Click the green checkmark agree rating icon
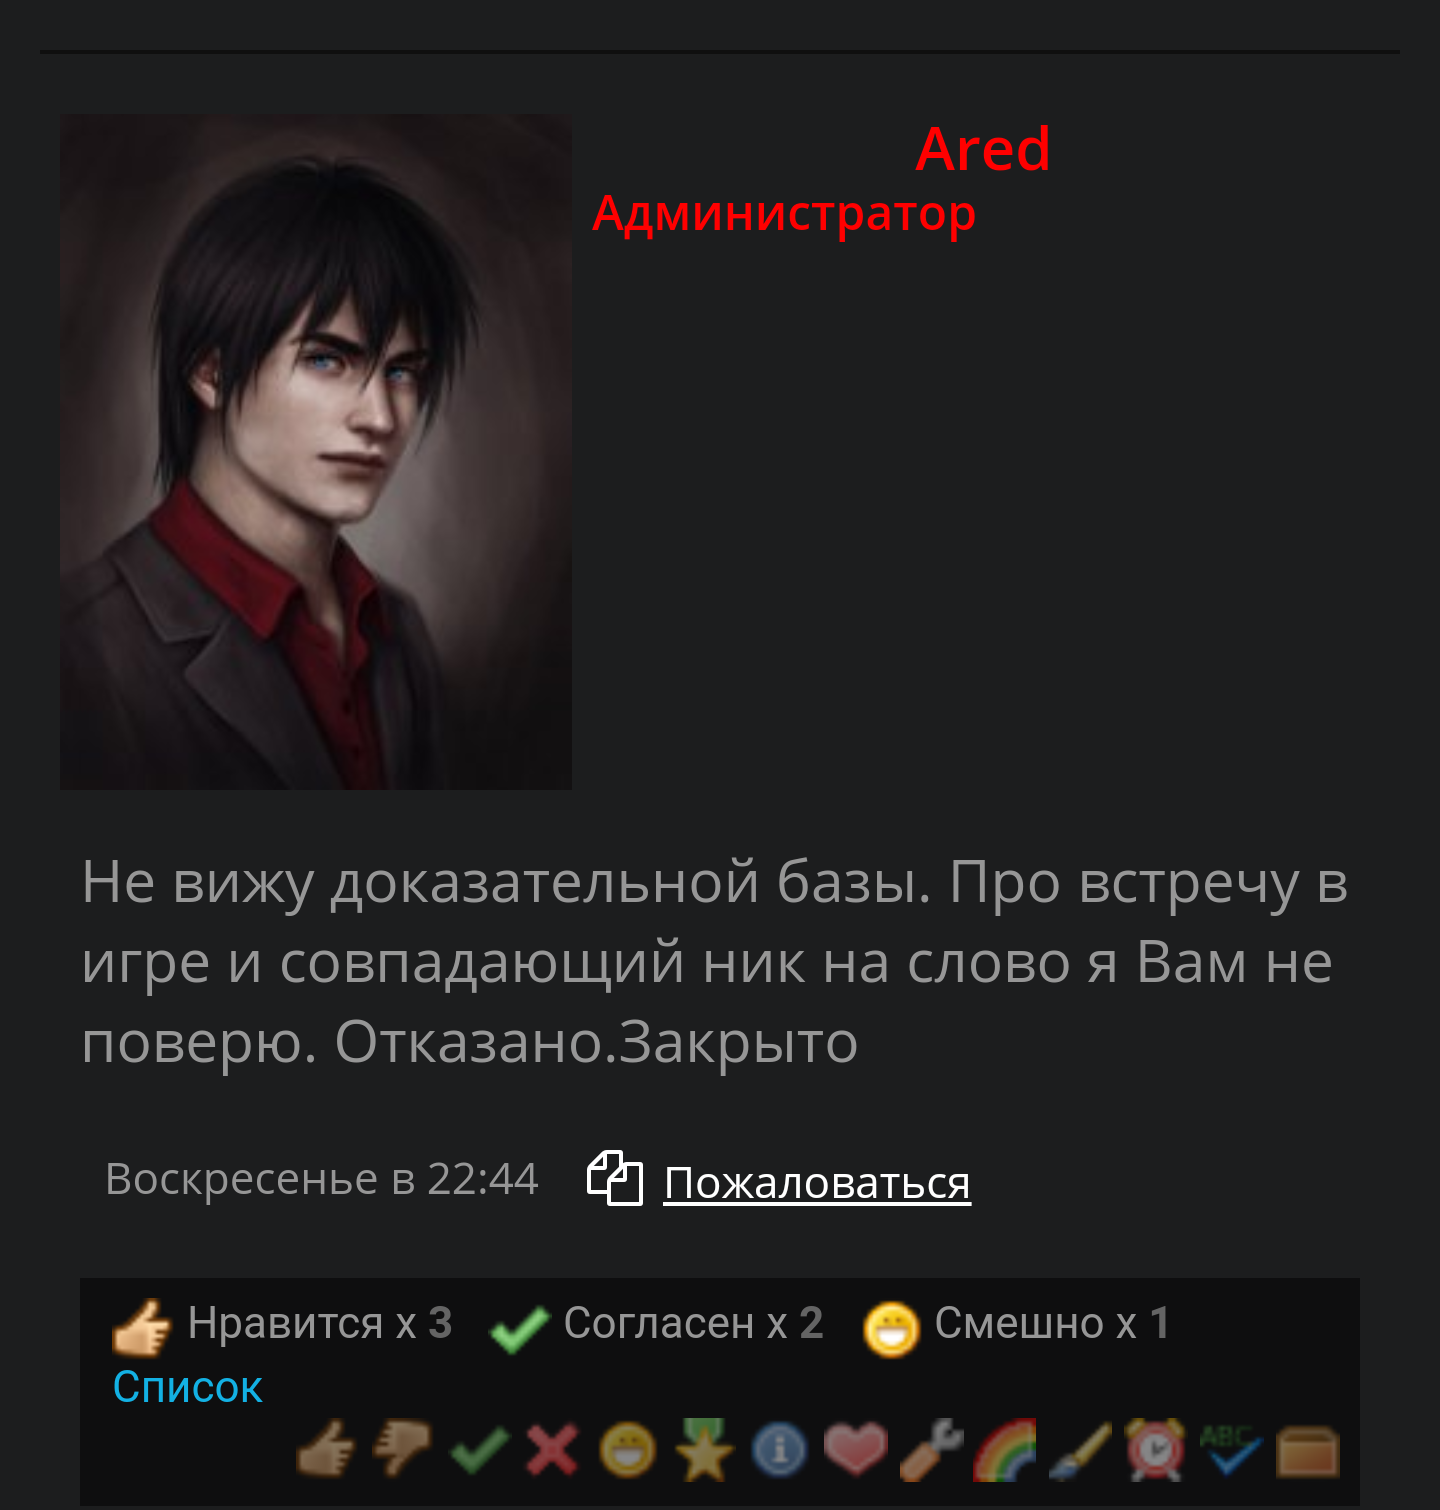Image resolution: width=1440 pixels, height=1510 pixels. pos(479,1448)
